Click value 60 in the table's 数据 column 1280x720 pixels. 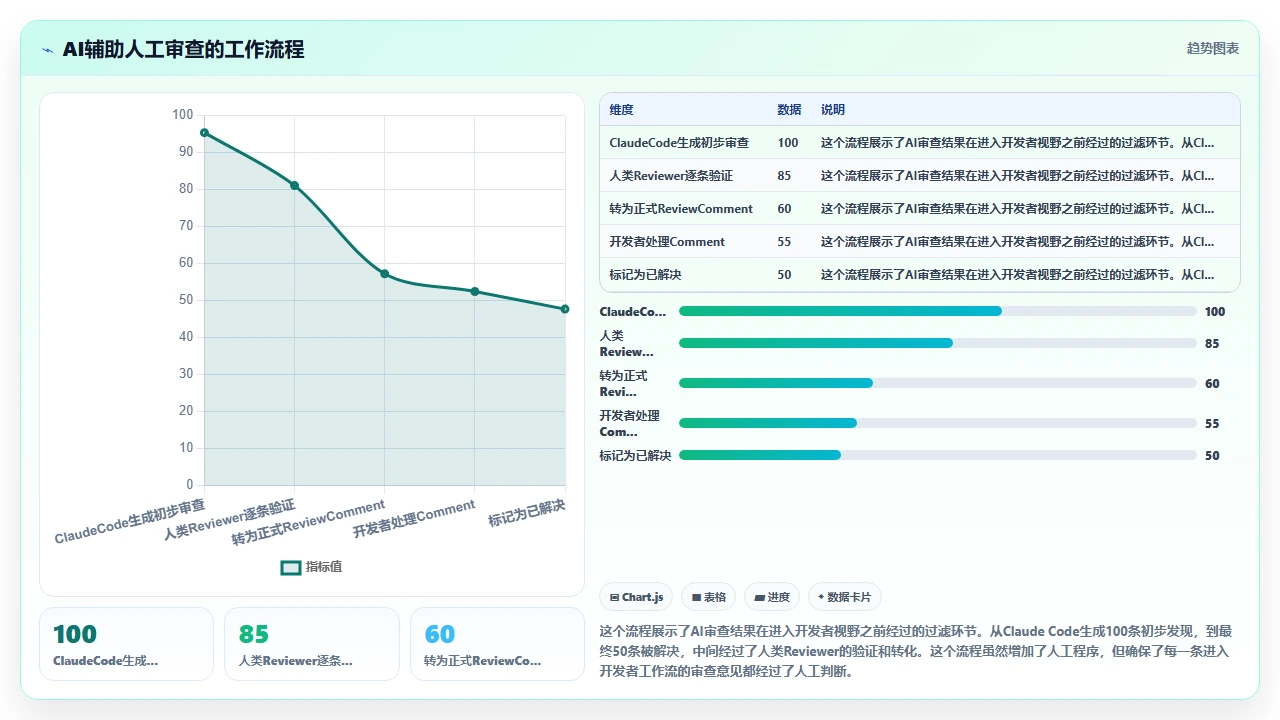784,209
